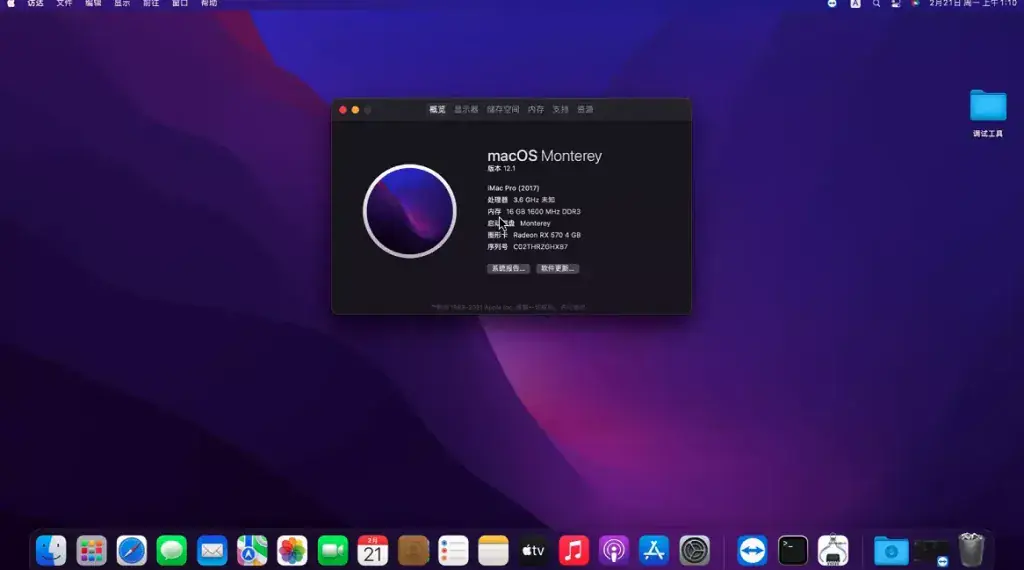This screenshot has height=570, width=1024.
Task: Click the Spotlight search icon in menu bar
Action: [876, 4]
